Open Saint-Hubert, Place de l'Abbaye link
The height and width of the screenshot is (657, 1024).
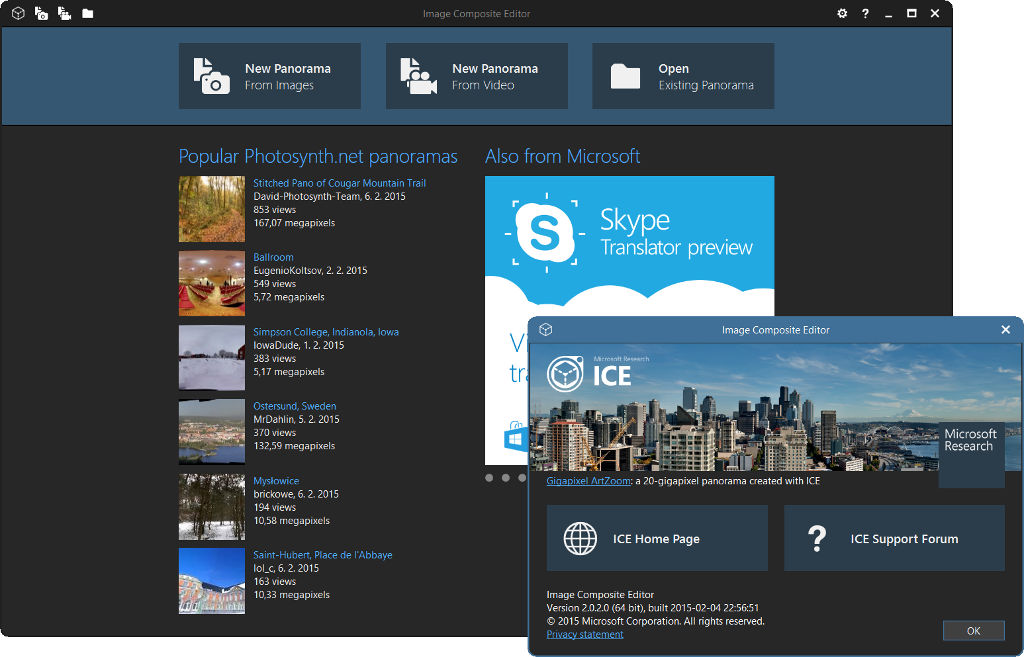[x=323, y=555]
